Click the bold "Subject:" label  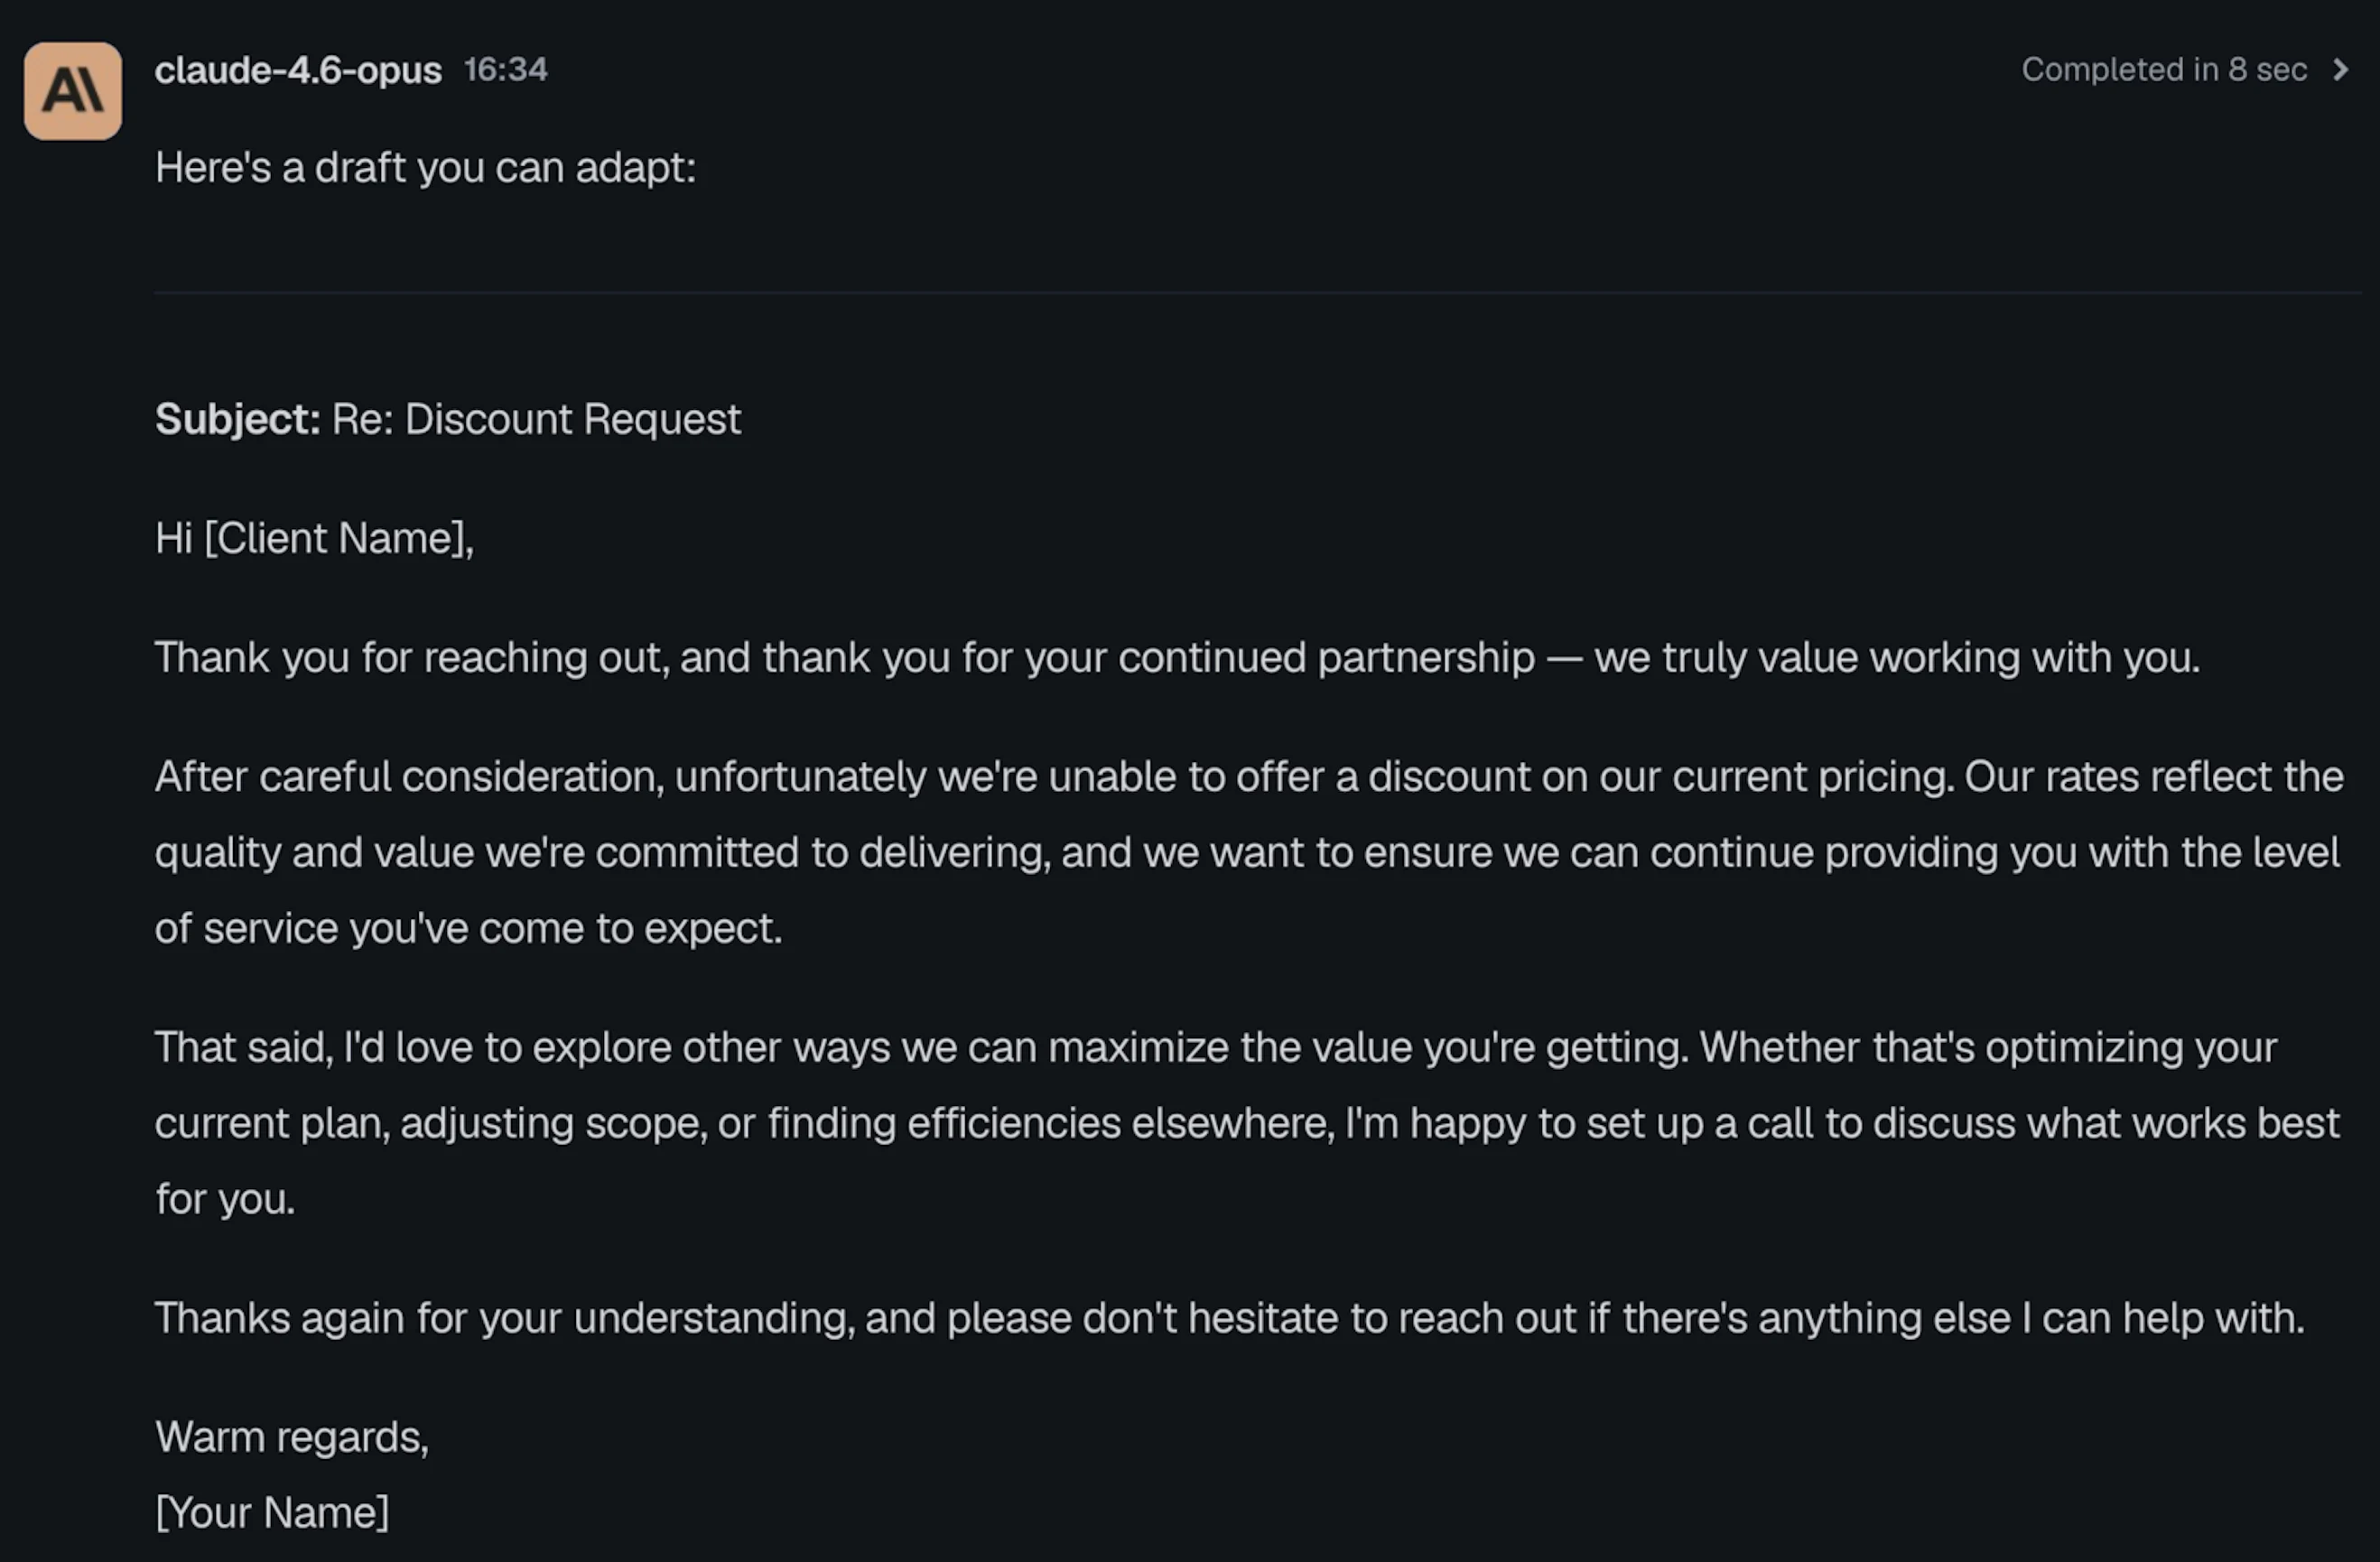[237, 419]
